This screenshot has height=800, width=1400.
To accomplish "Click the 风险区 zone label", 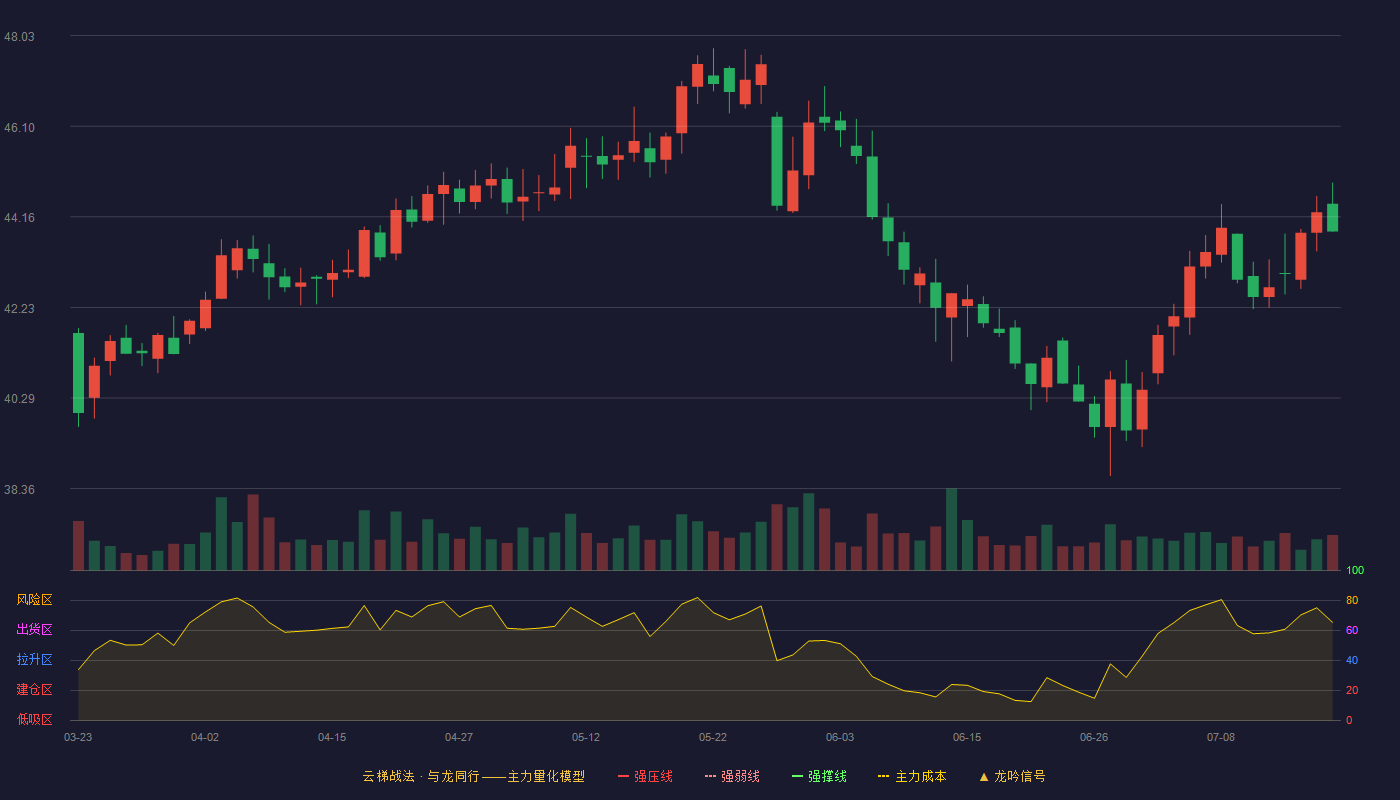I will pos(34,600).
